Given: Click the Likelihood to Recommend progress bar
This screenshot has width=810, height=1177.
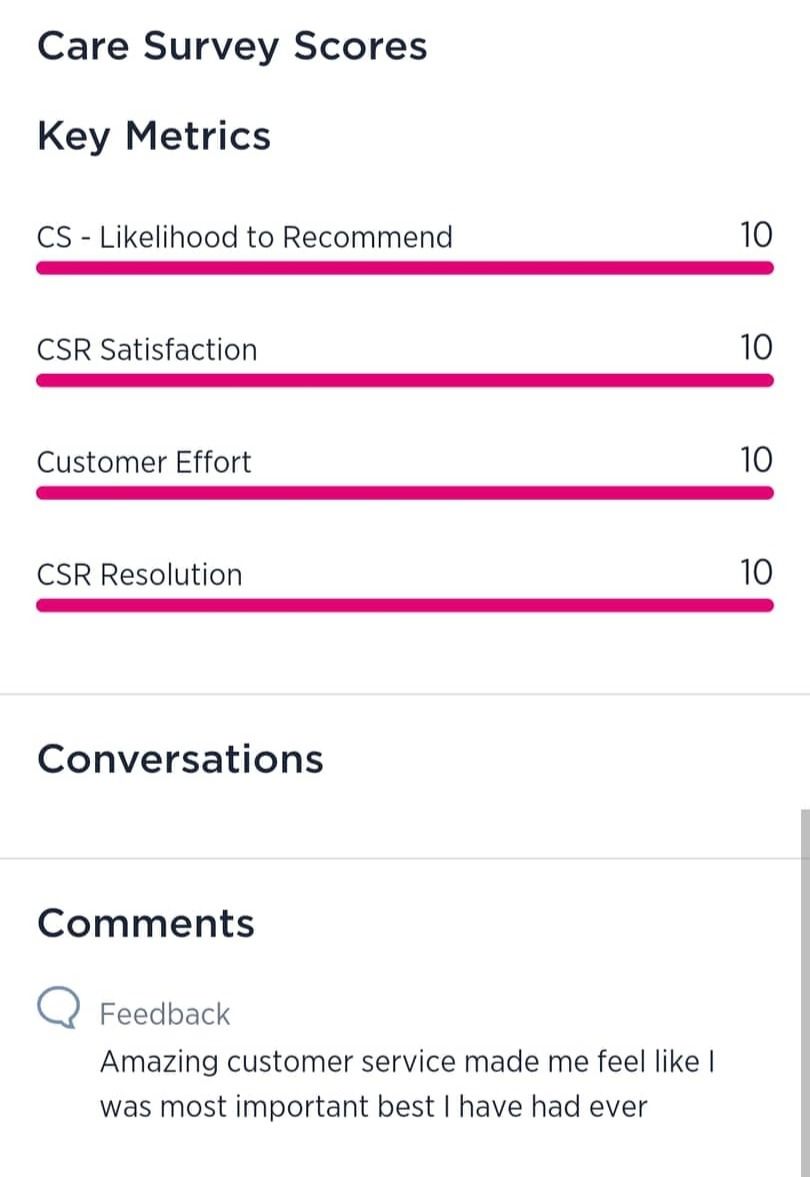Looking at the screenshot, I should click(x=405, y=268).
